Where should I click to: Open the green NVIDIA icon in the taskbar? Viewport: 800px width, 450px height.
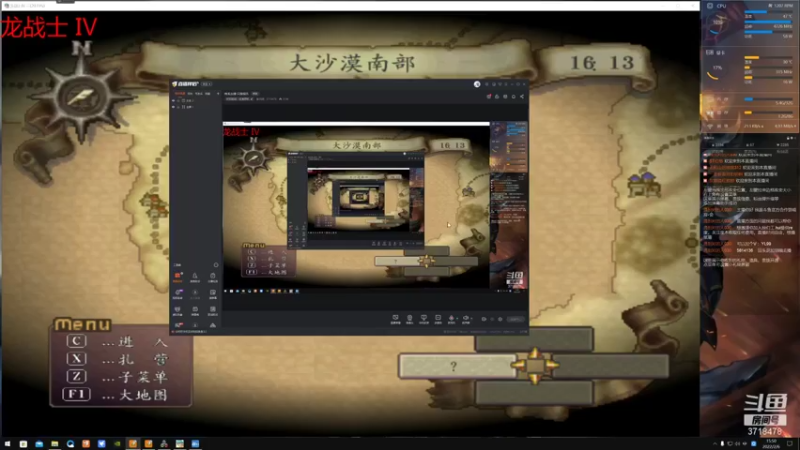coord(117,444)
